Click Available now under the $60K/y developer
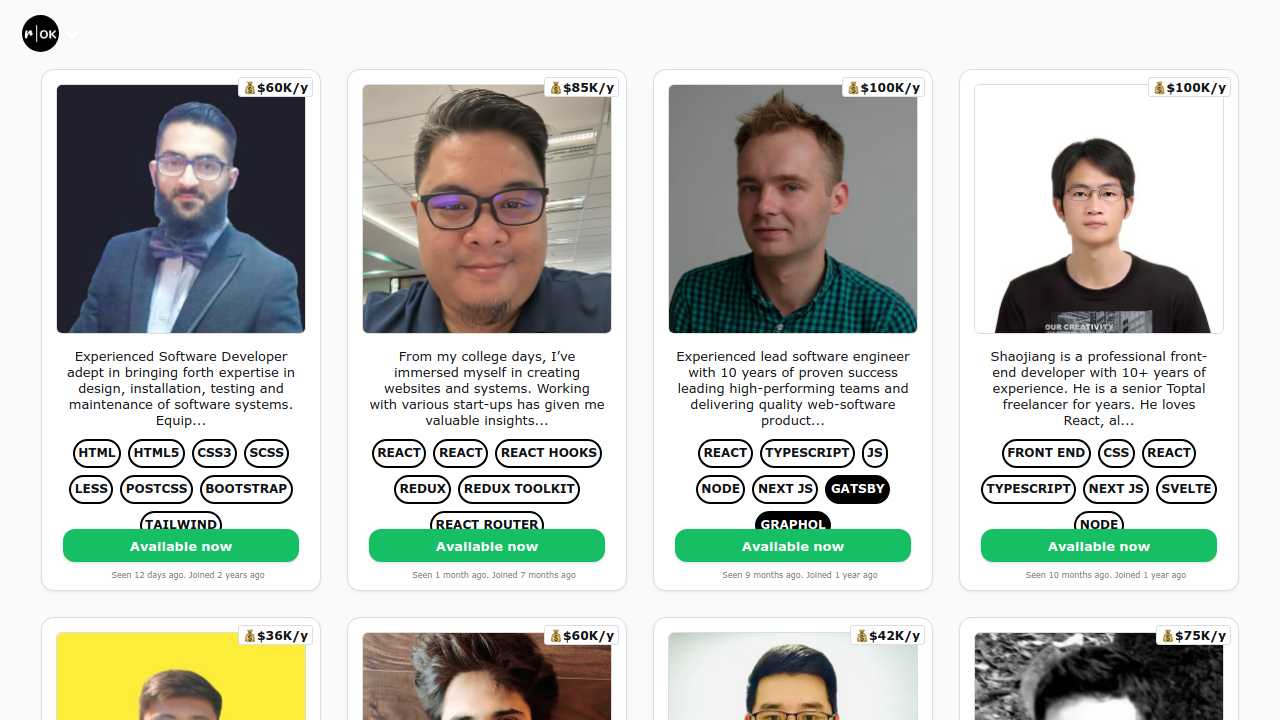This screenshot has height=720, width=1280. (181, 546)
